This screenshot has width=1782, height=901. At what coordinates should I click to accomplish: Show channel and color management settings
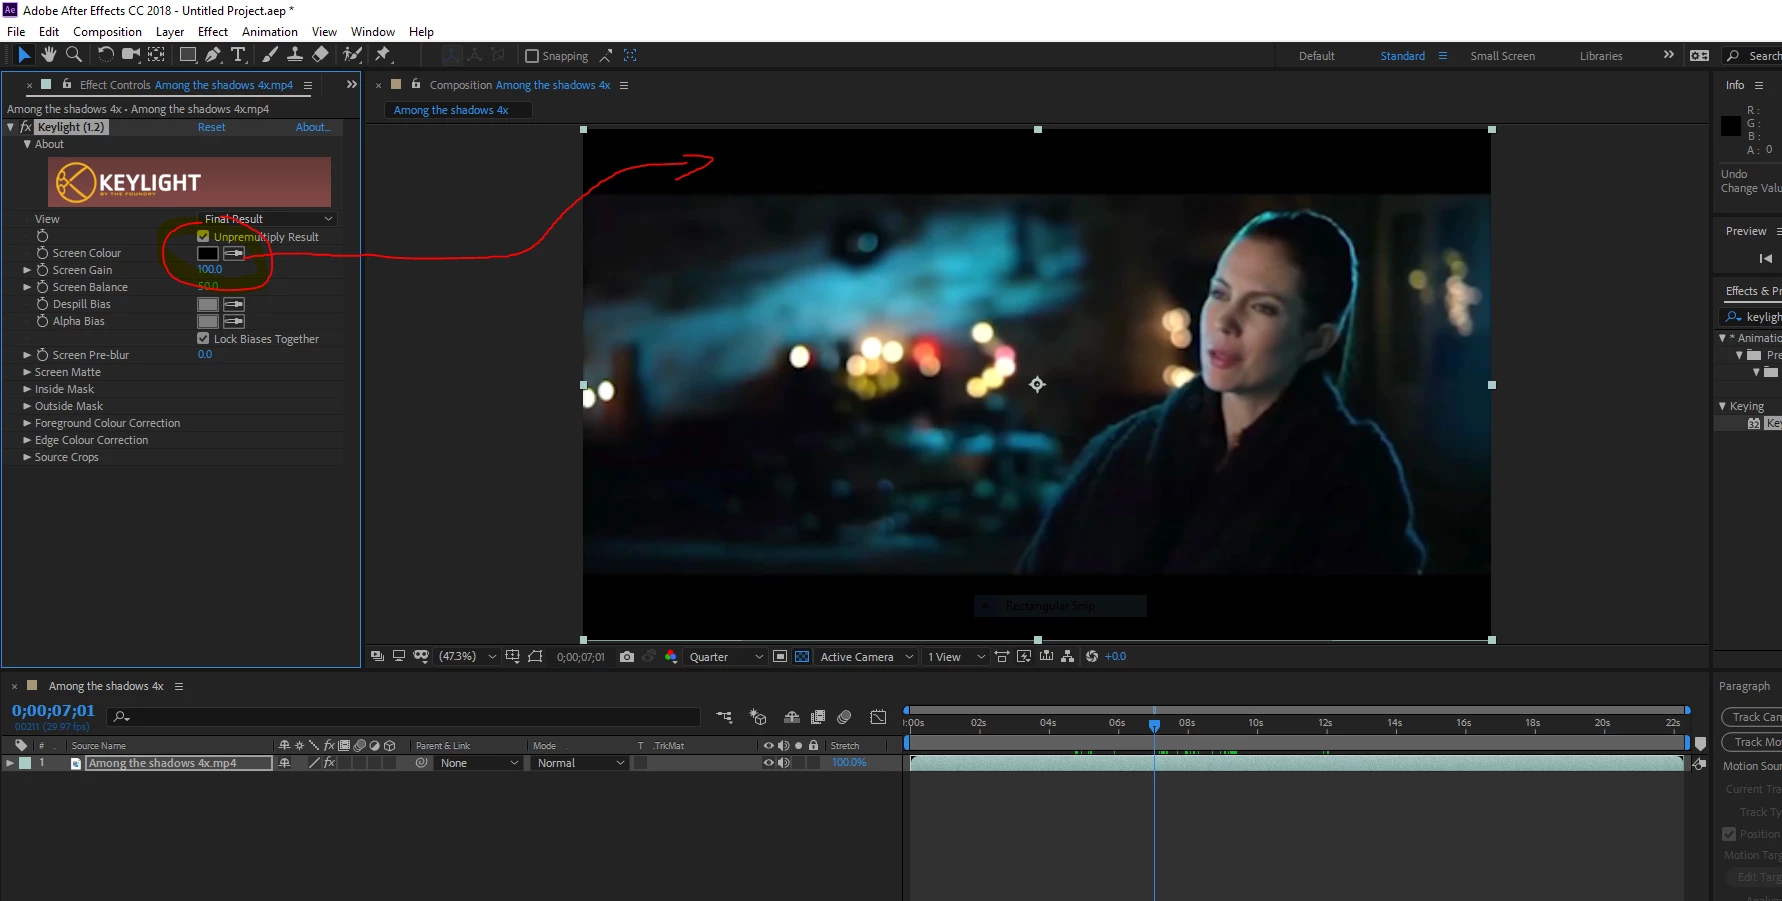coord(671,657)
